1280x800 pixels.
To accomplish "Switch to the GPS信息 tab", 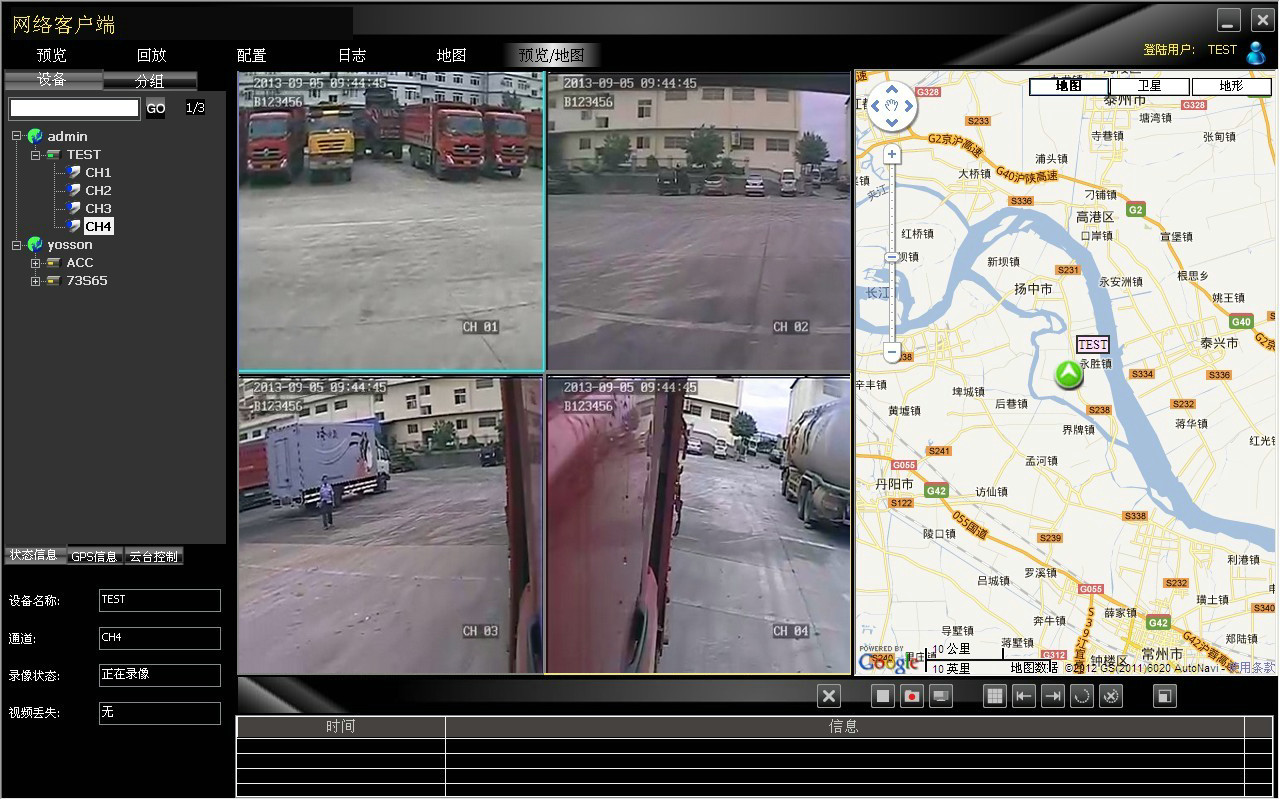I will click(94, 556).
